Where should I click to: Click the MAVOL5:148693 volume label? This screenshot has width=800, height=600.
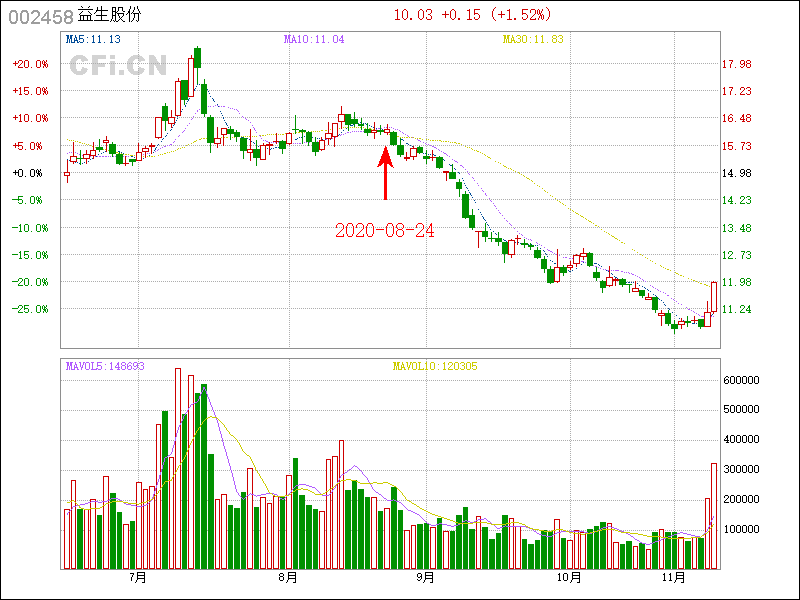tap(105, 366)
